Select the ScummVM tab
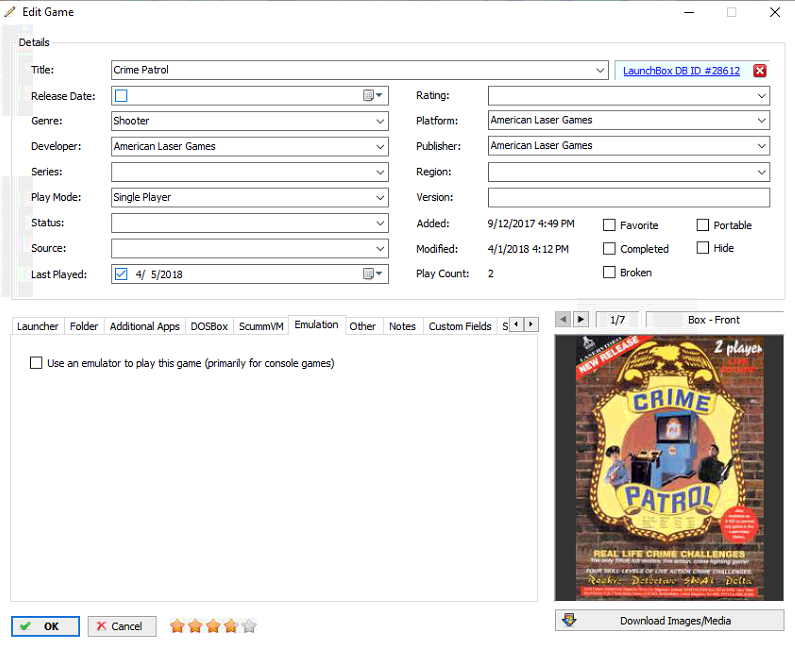 (261, 326)
